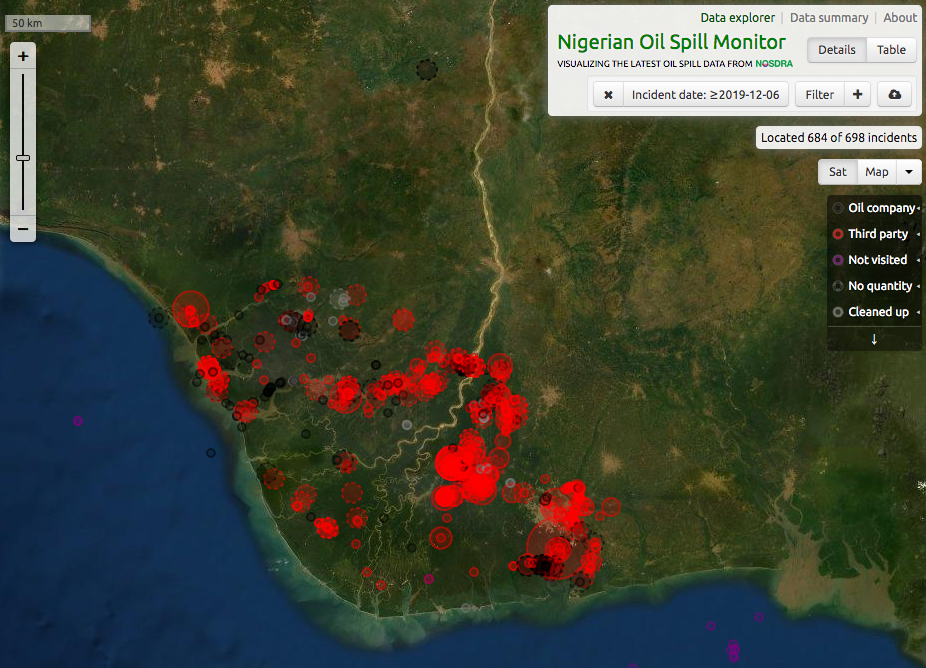Toggle the Cleaned up legend entry
926x668 pixels.
point(878,312)
